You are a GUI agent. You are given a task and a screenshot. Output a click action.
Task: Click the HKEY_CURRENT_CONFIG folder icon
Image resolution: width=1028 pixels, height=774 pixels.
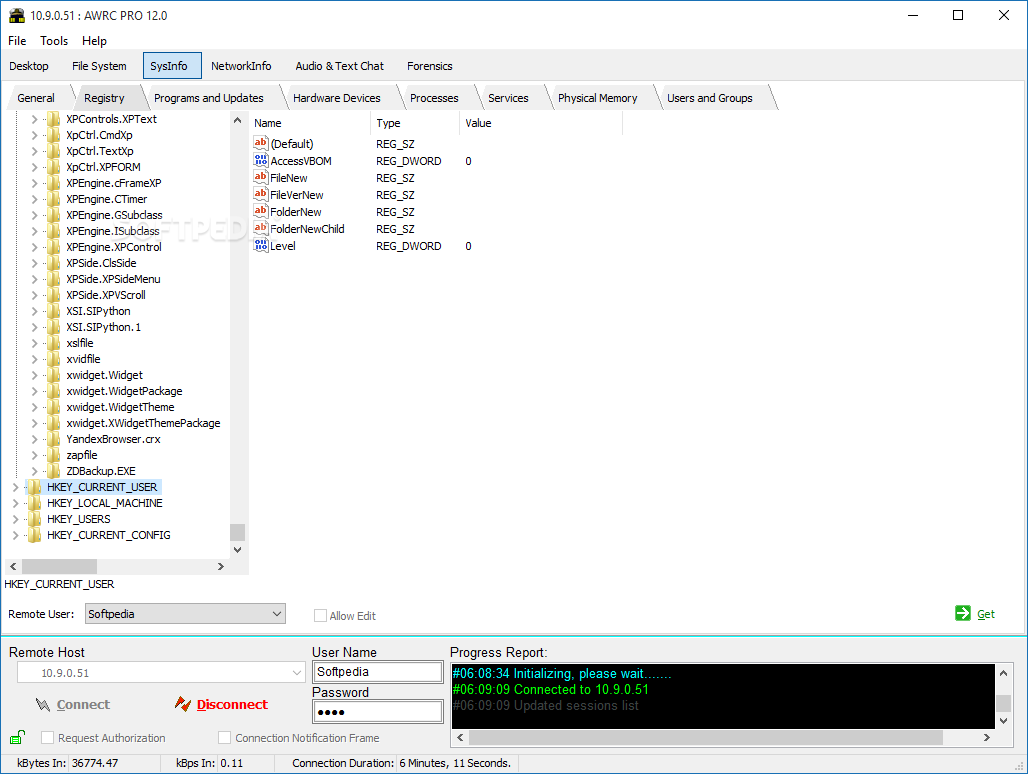click(x=34, y=535)
